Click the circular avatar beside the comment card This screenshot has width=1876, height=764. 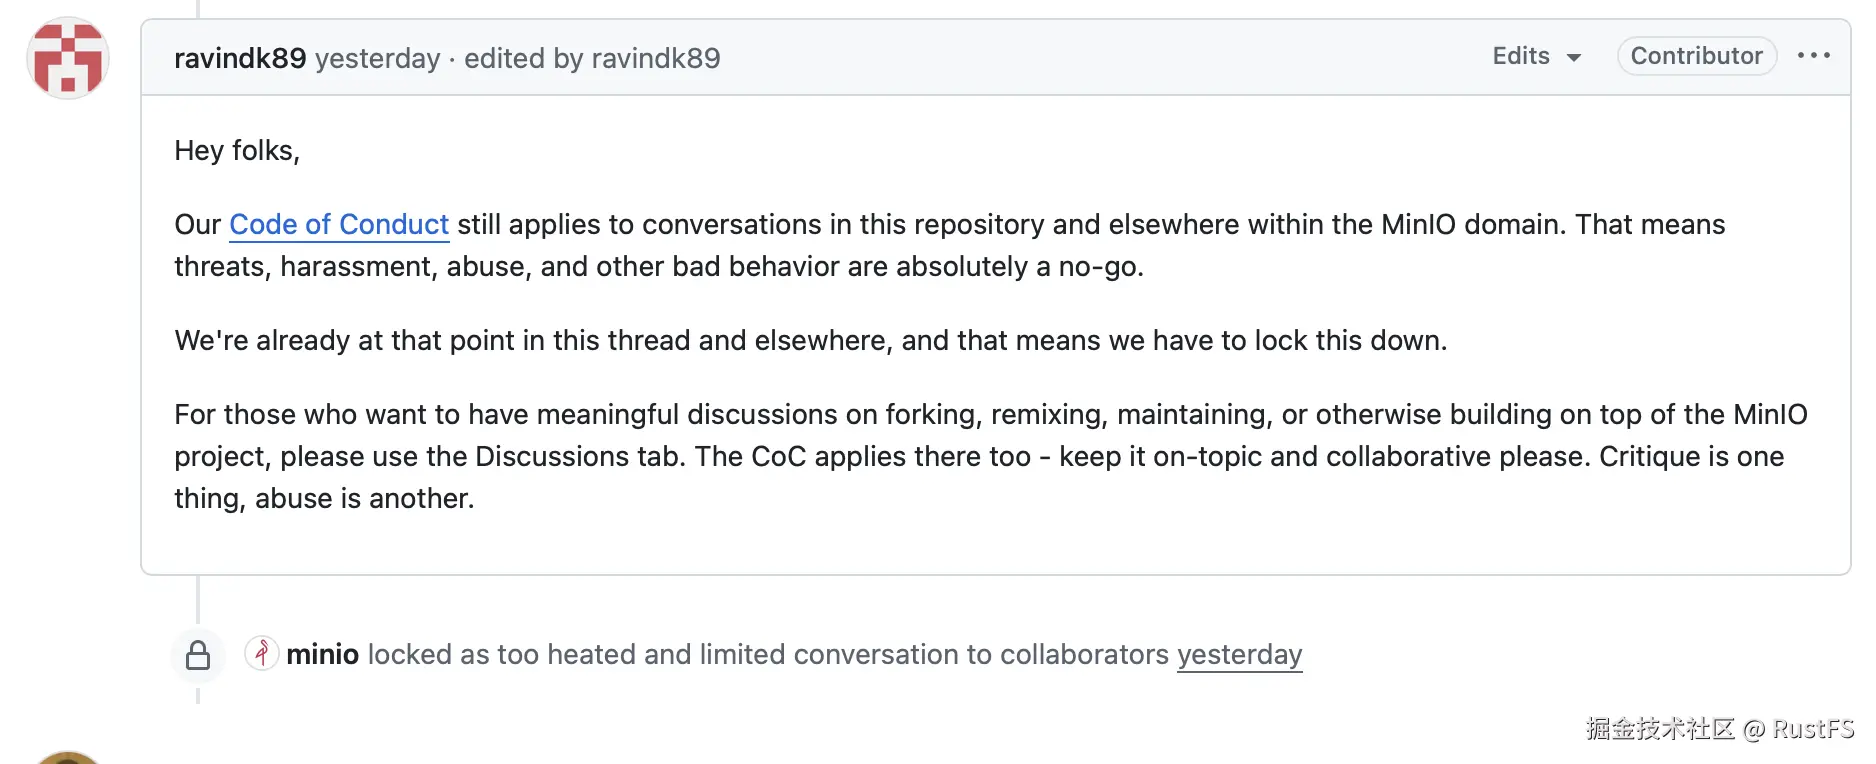coord(66,58)
